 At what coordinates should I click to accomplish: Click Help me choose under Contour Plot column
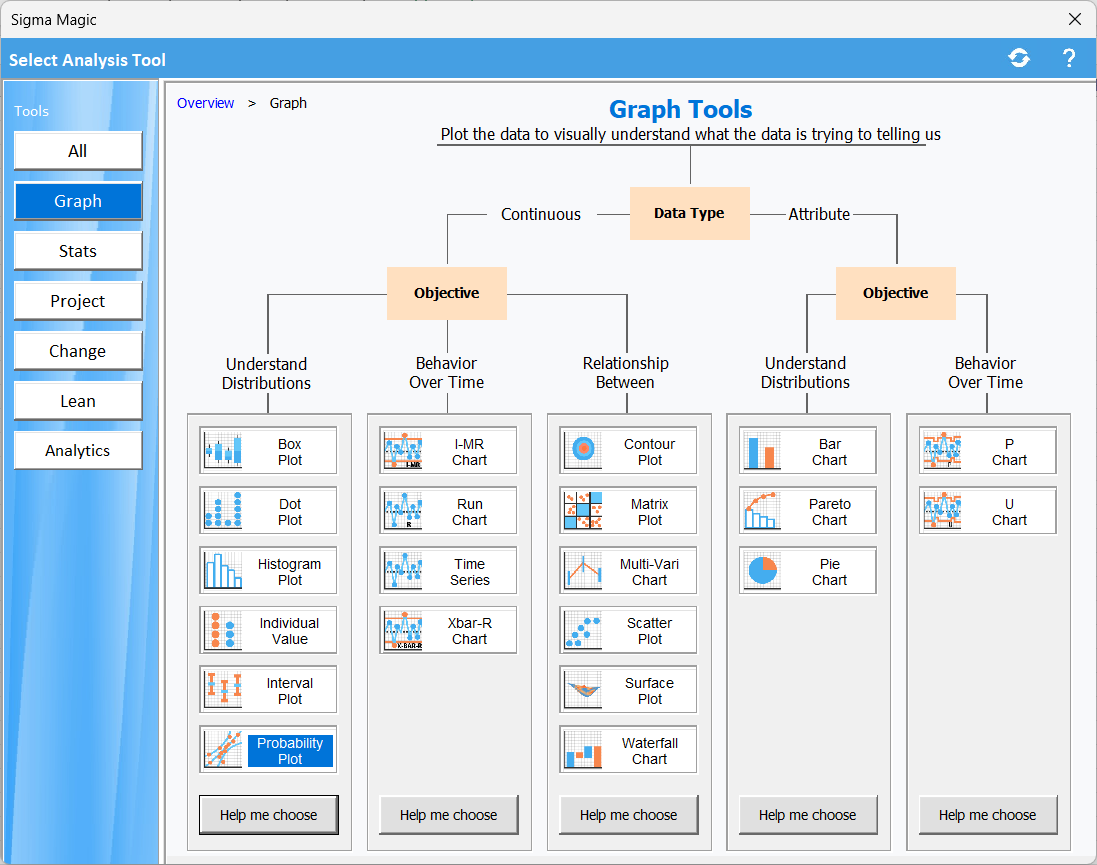pyautogui.click(x=628, y=815)
